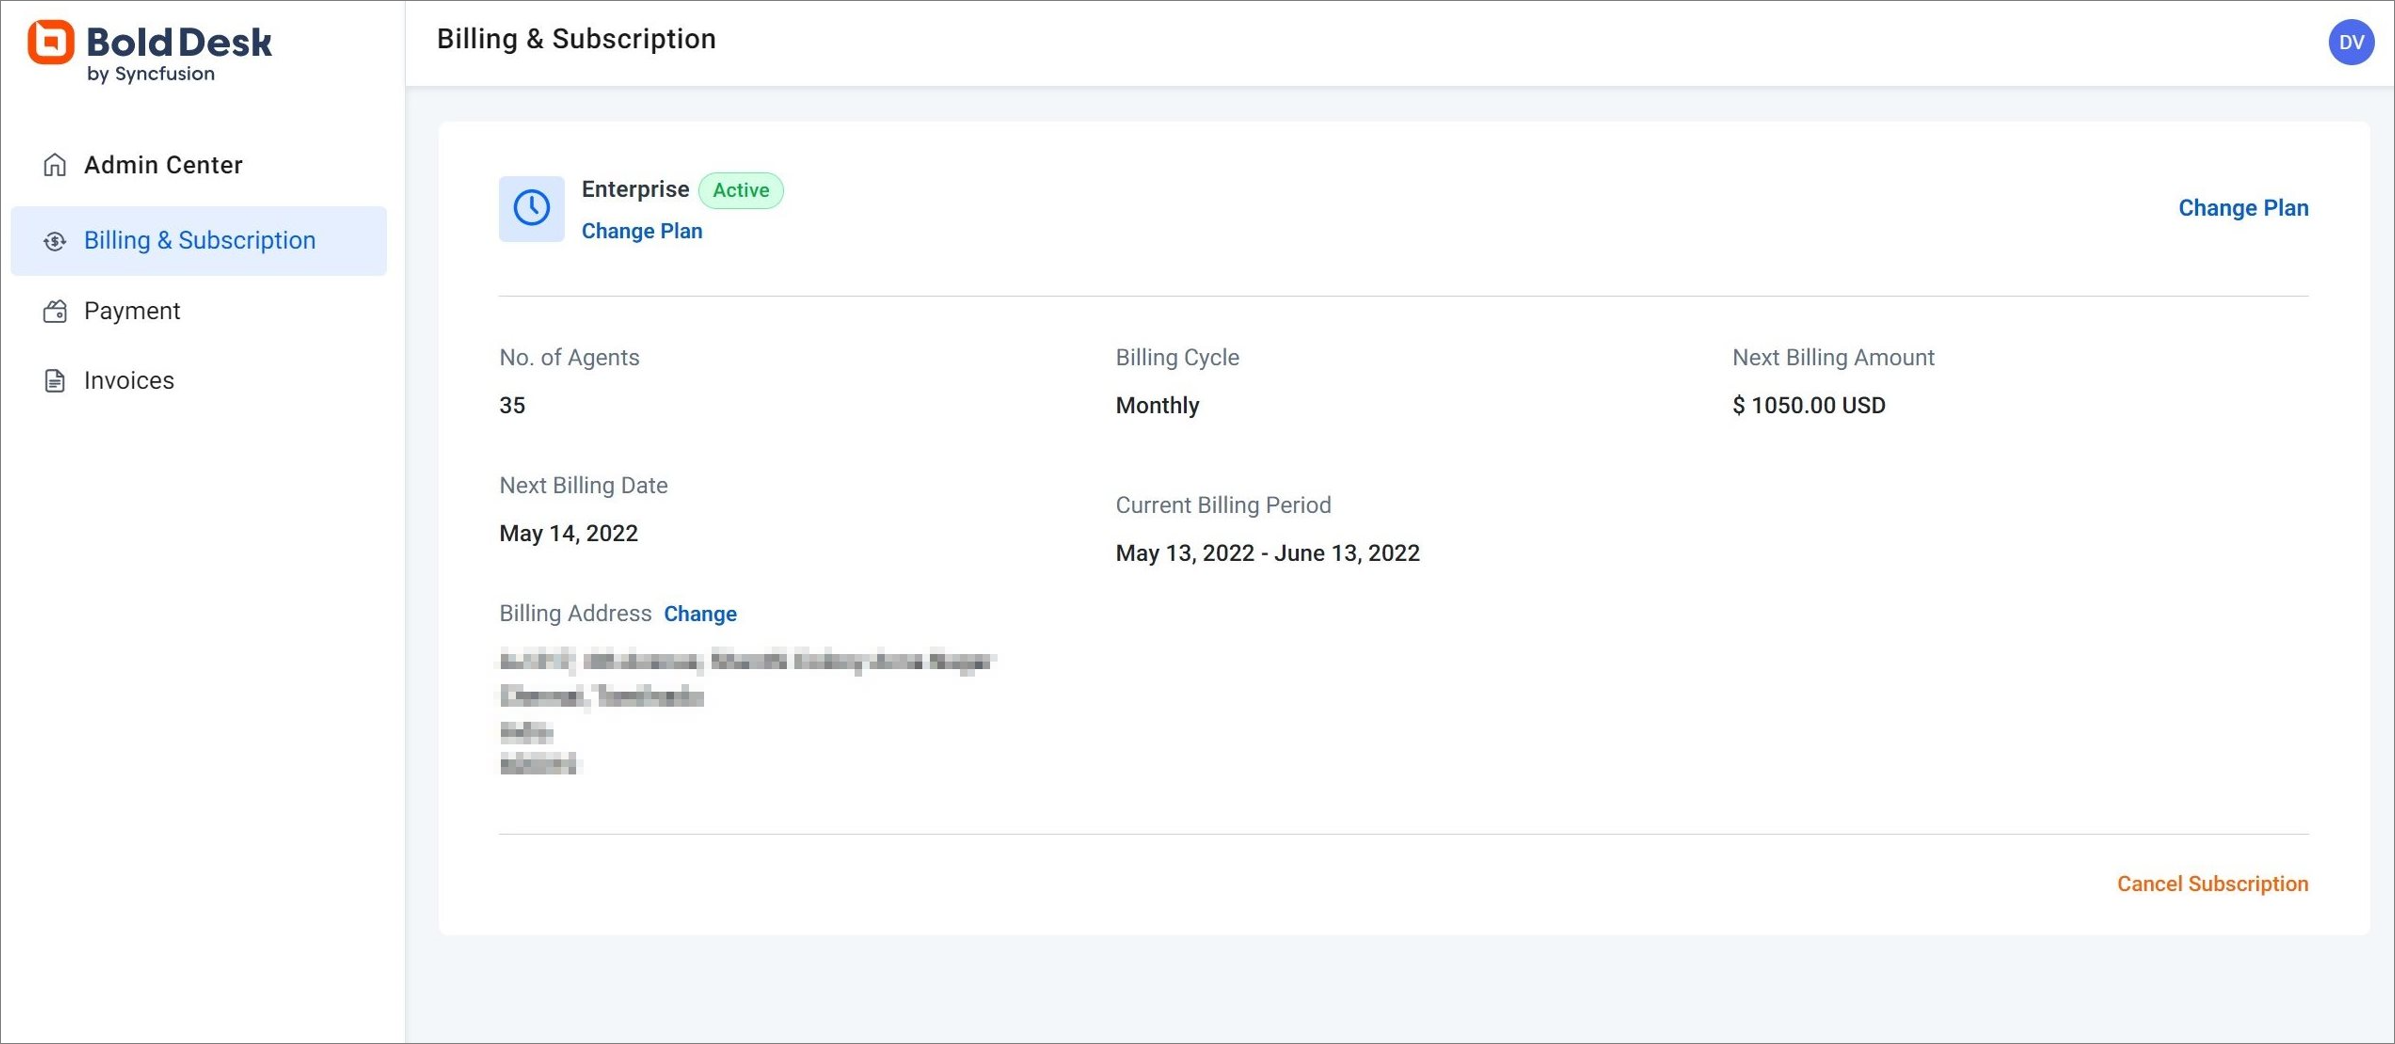
Task: Click the Invoices document icon
Action: 55,381
